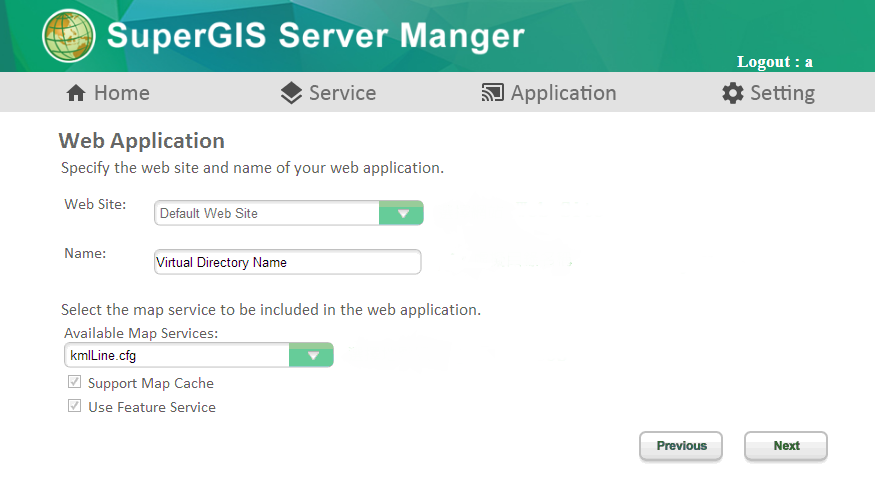Expand the Web Site dropdown arrow
Image resolution: width=875 pixels, height=482 pixels.
click(x=401, y=213)
